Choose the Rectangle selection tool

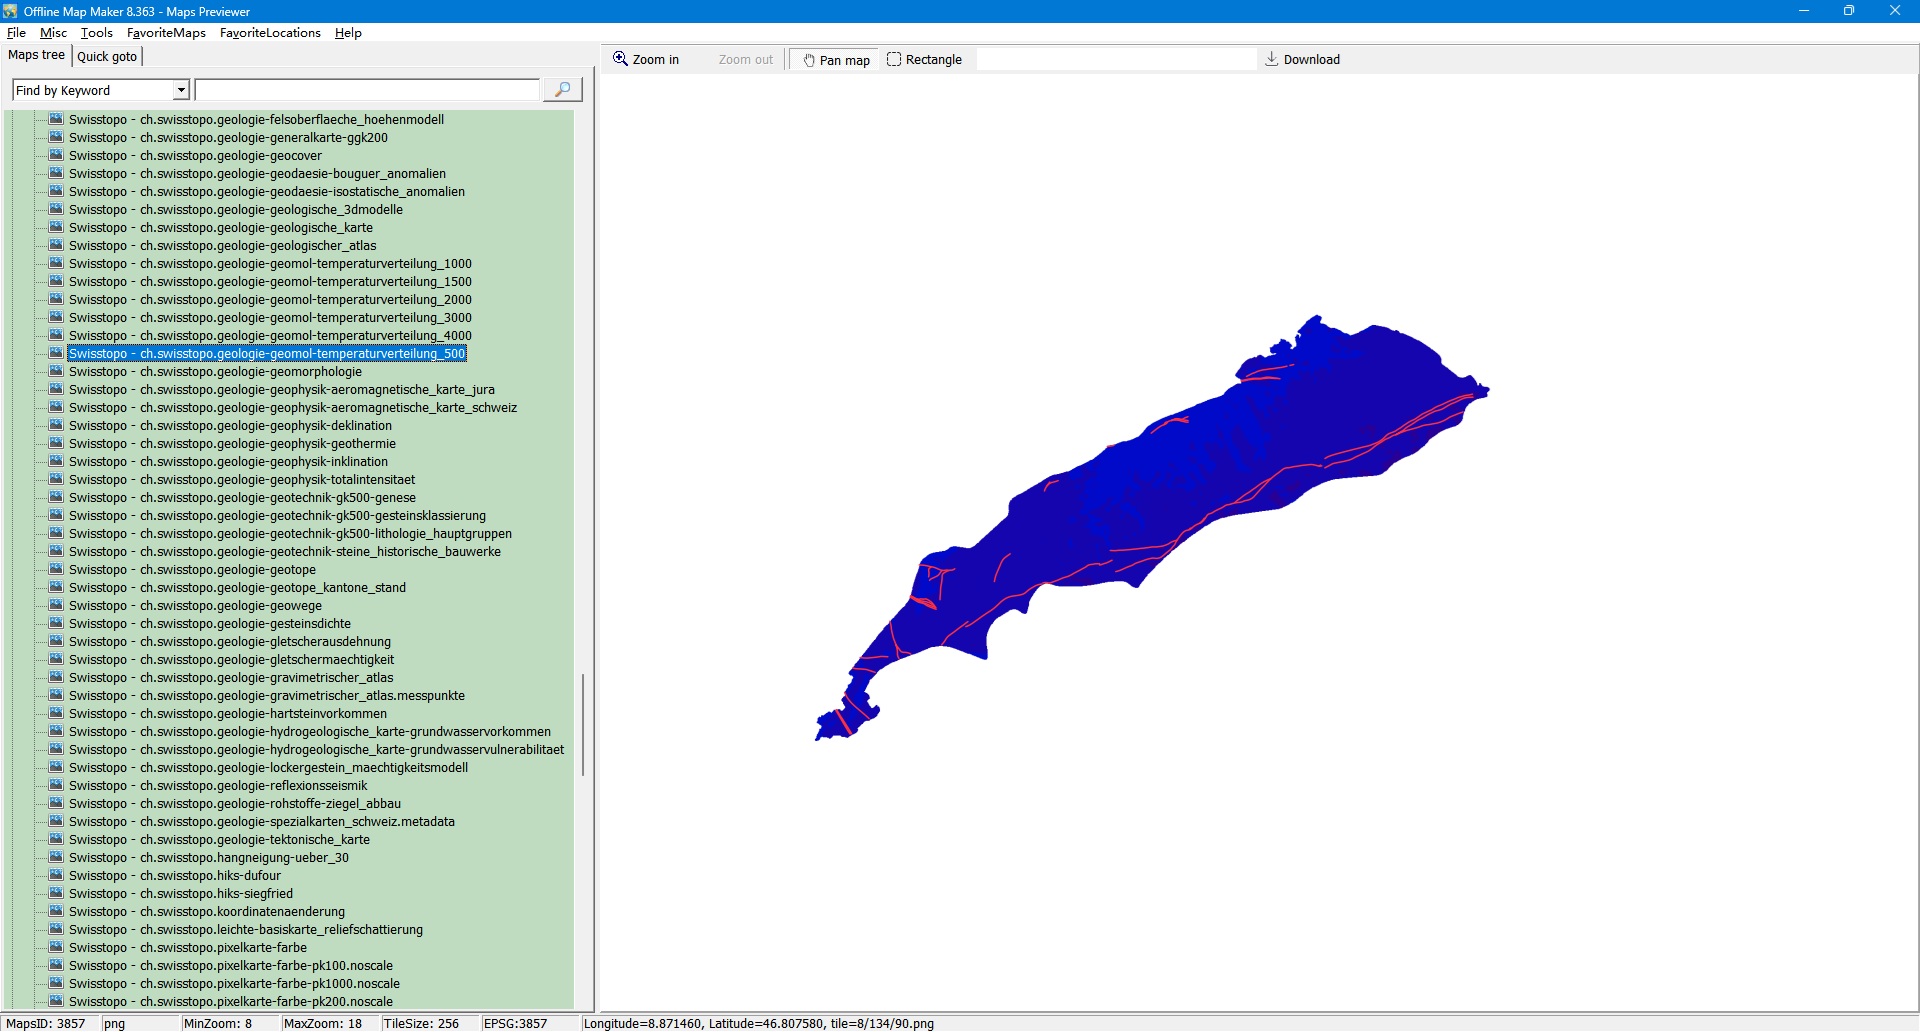click(924, 60)
